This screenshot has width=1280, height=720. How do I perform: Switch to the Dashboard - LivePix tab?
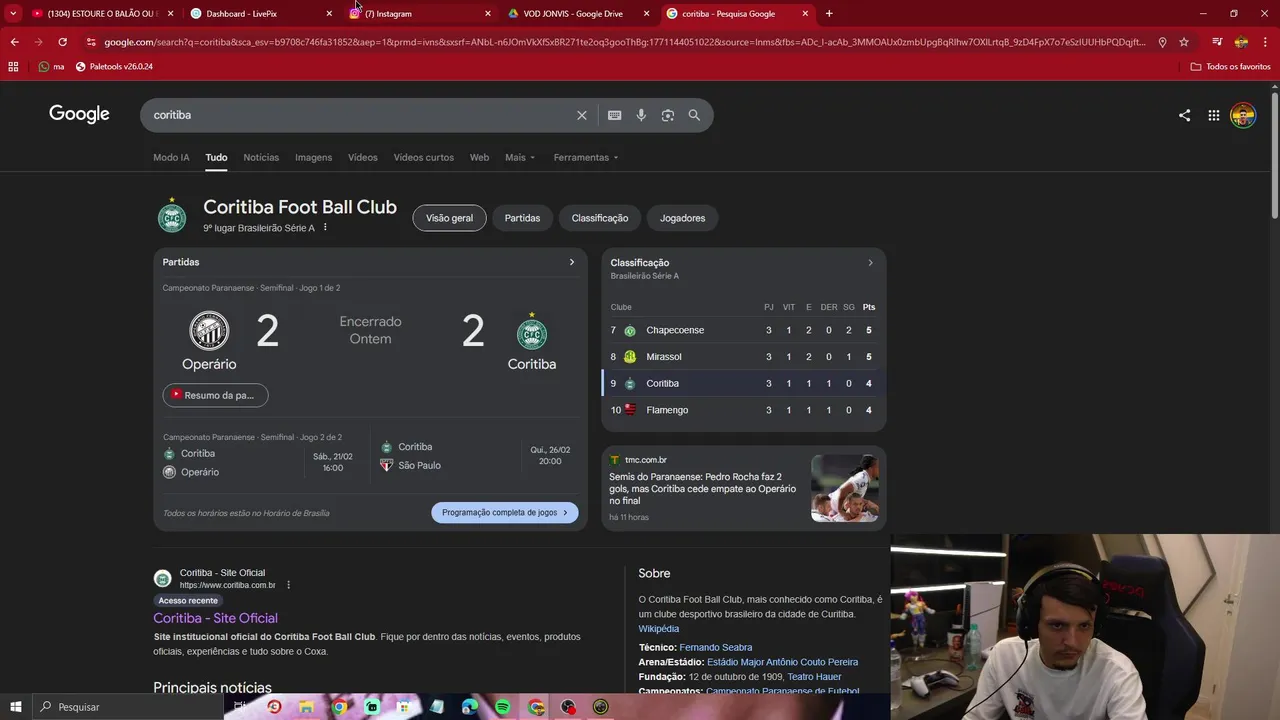(x=260, y=14)
